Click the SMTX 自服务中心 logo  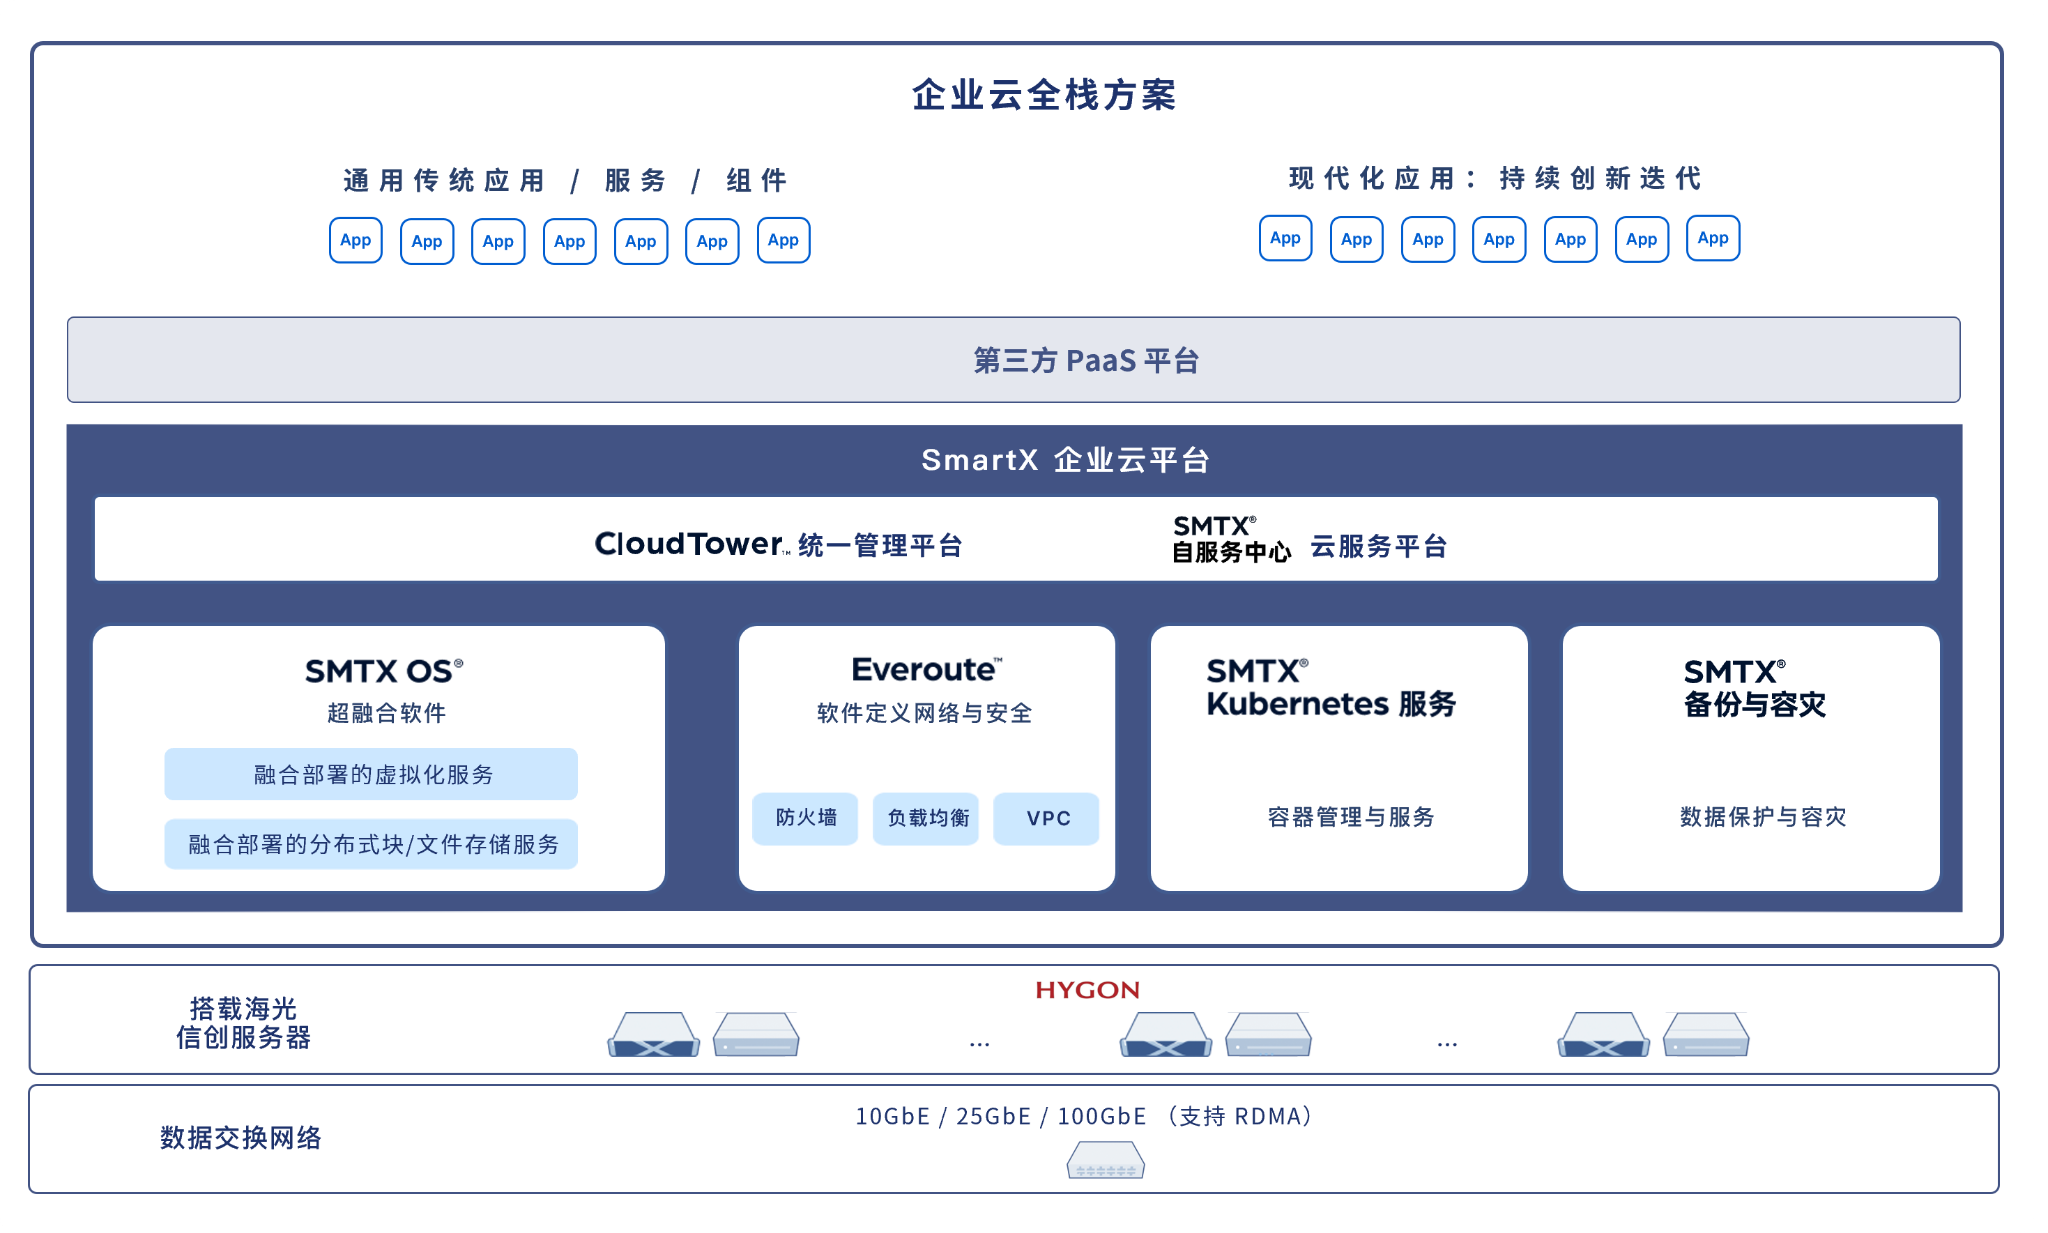1231,540
